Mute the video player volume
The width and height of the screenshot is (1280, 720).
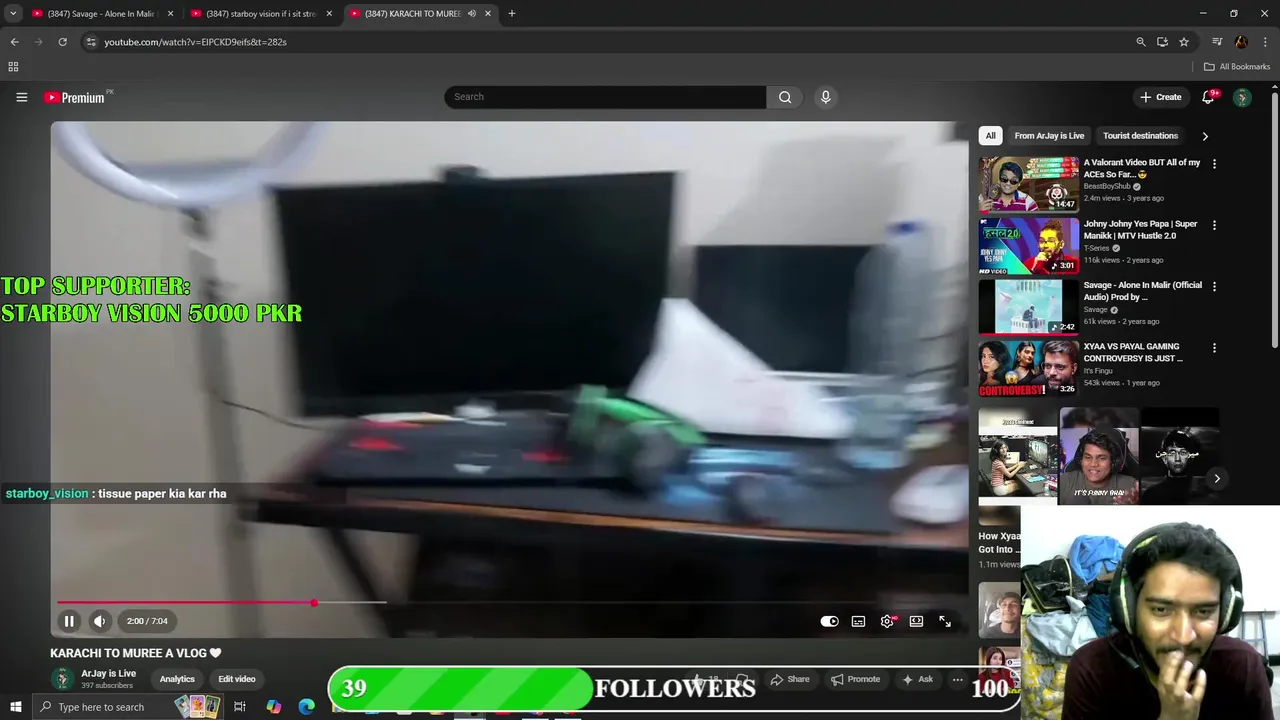point(99,621)
